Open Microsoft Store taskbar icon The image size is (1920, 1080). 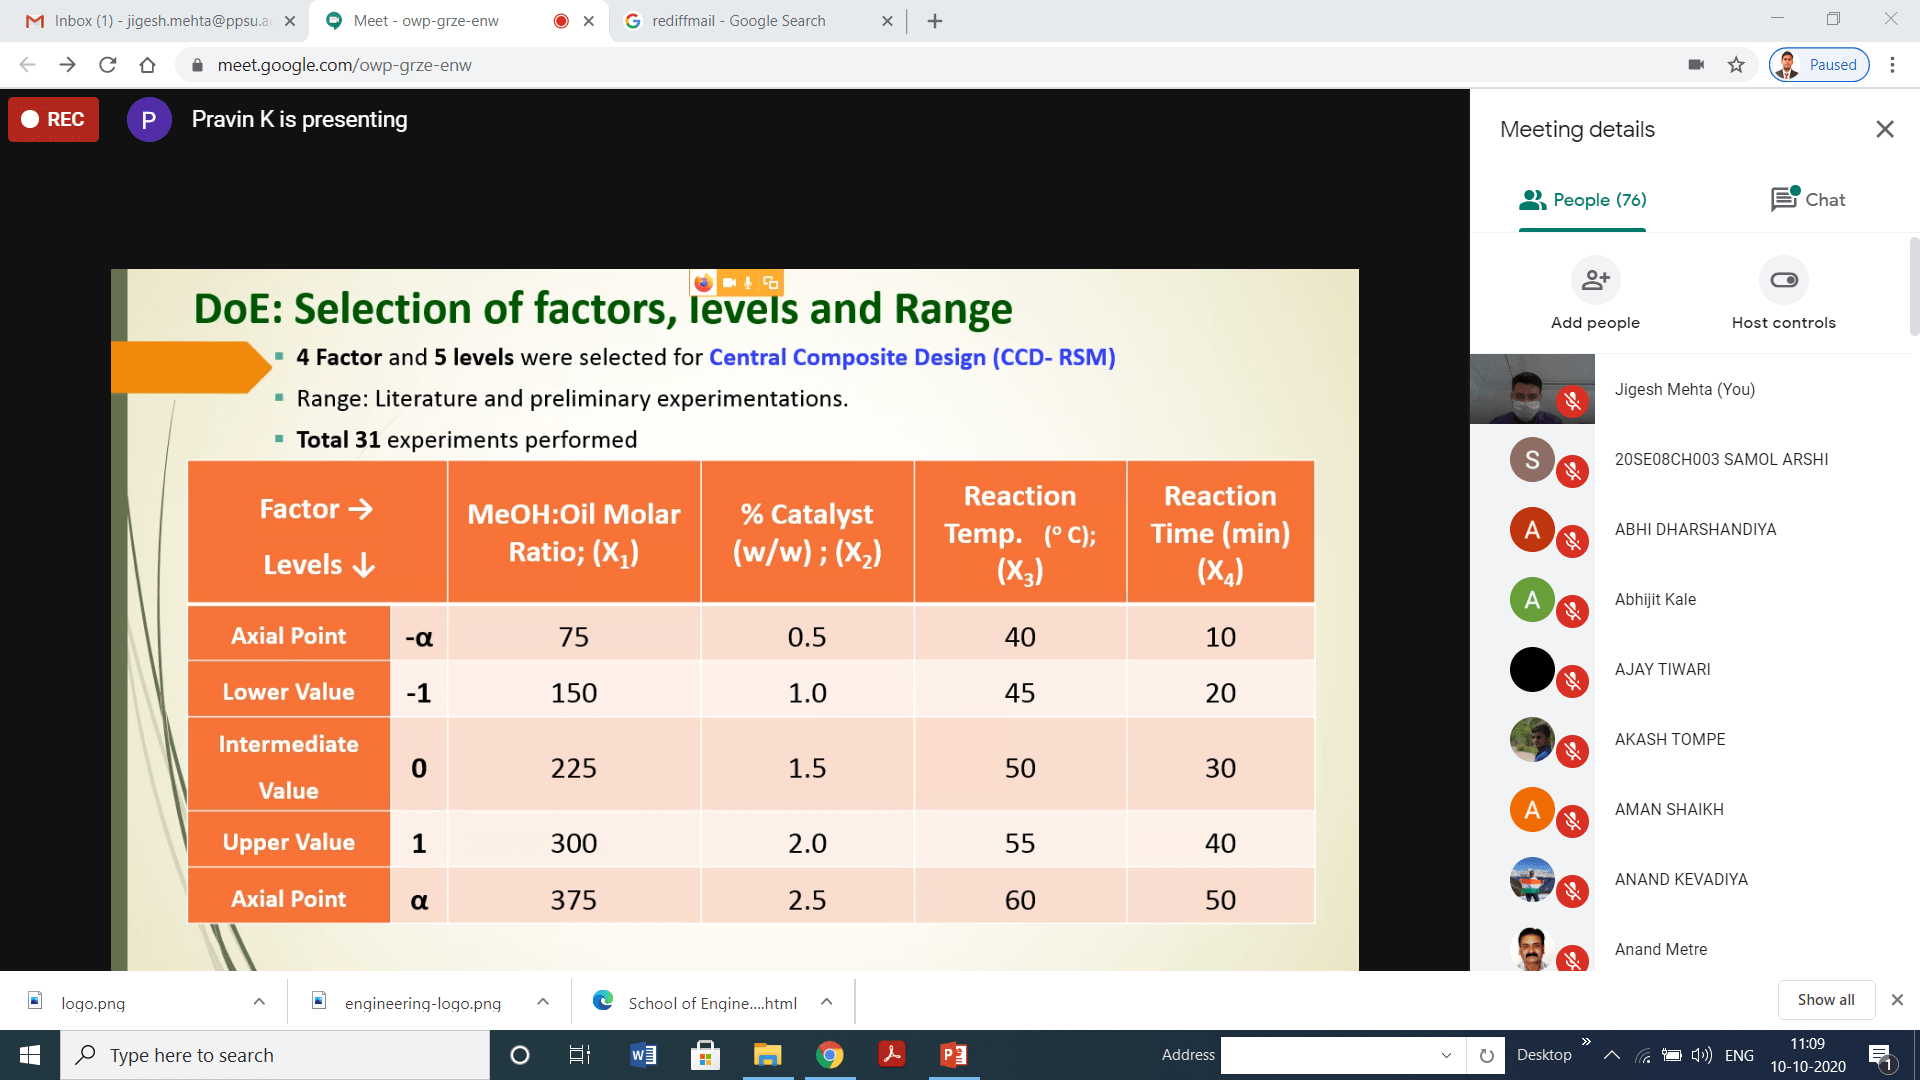click(x=705, y=1055)
